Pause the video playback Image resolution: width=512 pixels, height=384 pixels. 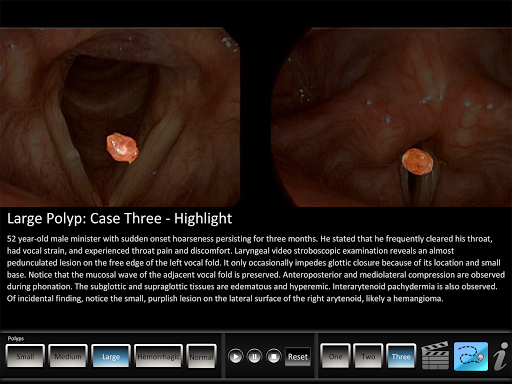pos(255,357)
